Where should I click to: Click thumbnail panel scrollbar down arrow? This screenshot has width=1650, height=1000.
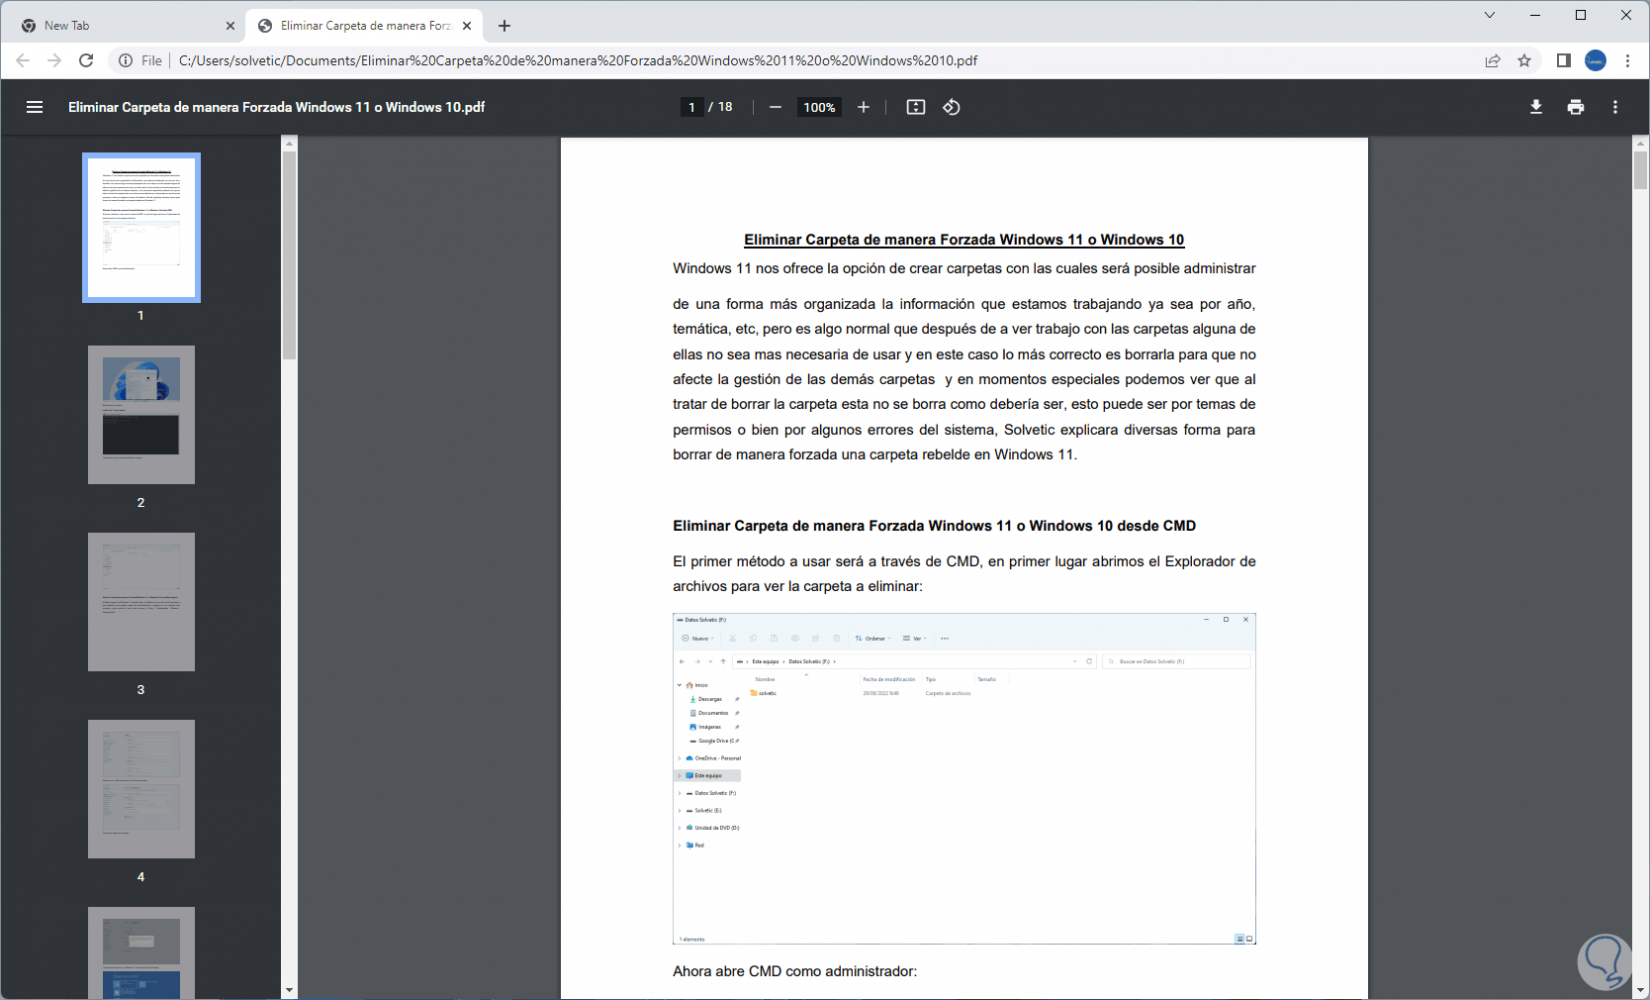[x=289, y=990]
